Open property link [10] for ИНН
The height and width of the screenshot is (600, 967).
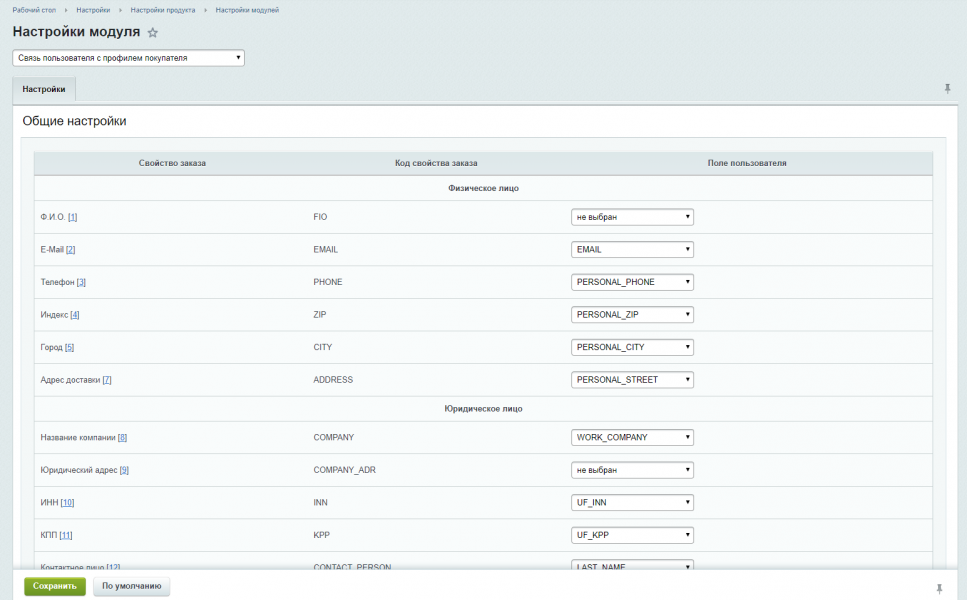(x=67, y=503)
